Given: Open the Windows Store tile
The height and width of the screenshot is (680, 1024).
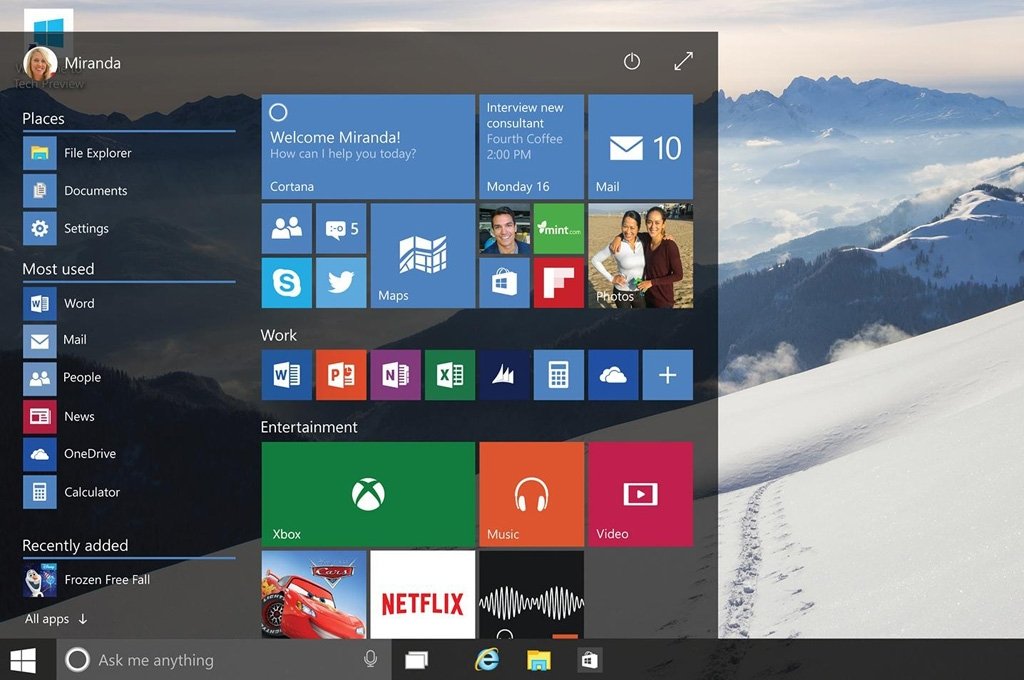Looking at the screenshot, I should [504, 283].
